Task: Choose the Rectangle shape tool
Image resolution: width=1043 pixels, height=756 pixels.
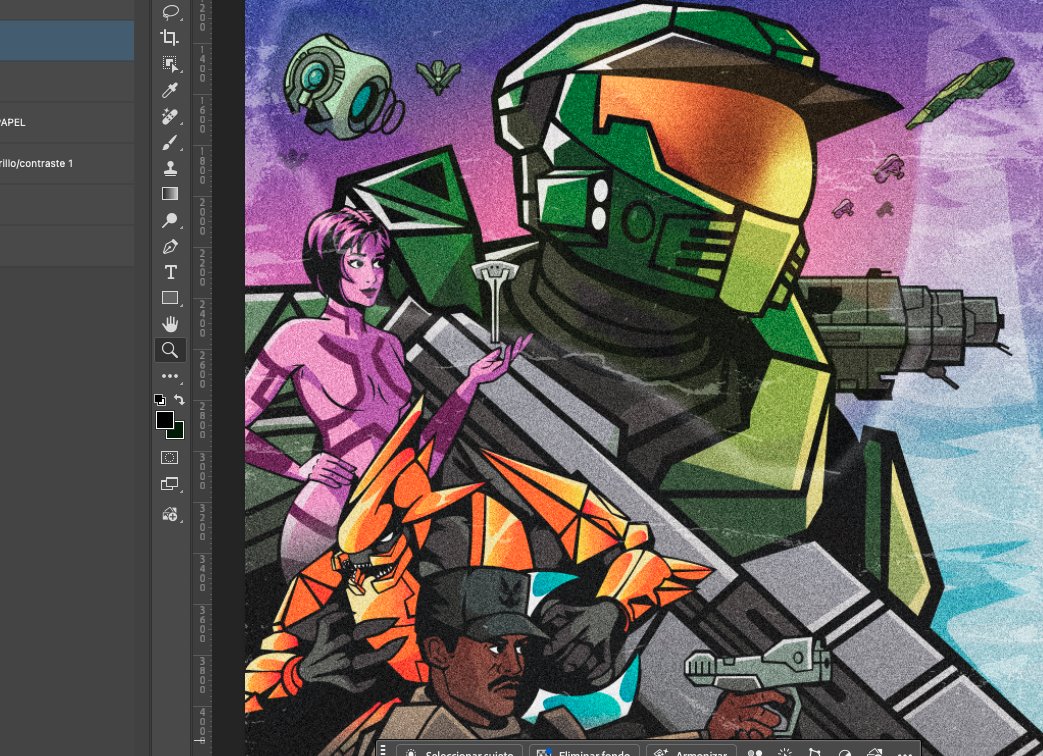Action: (170, 298)
